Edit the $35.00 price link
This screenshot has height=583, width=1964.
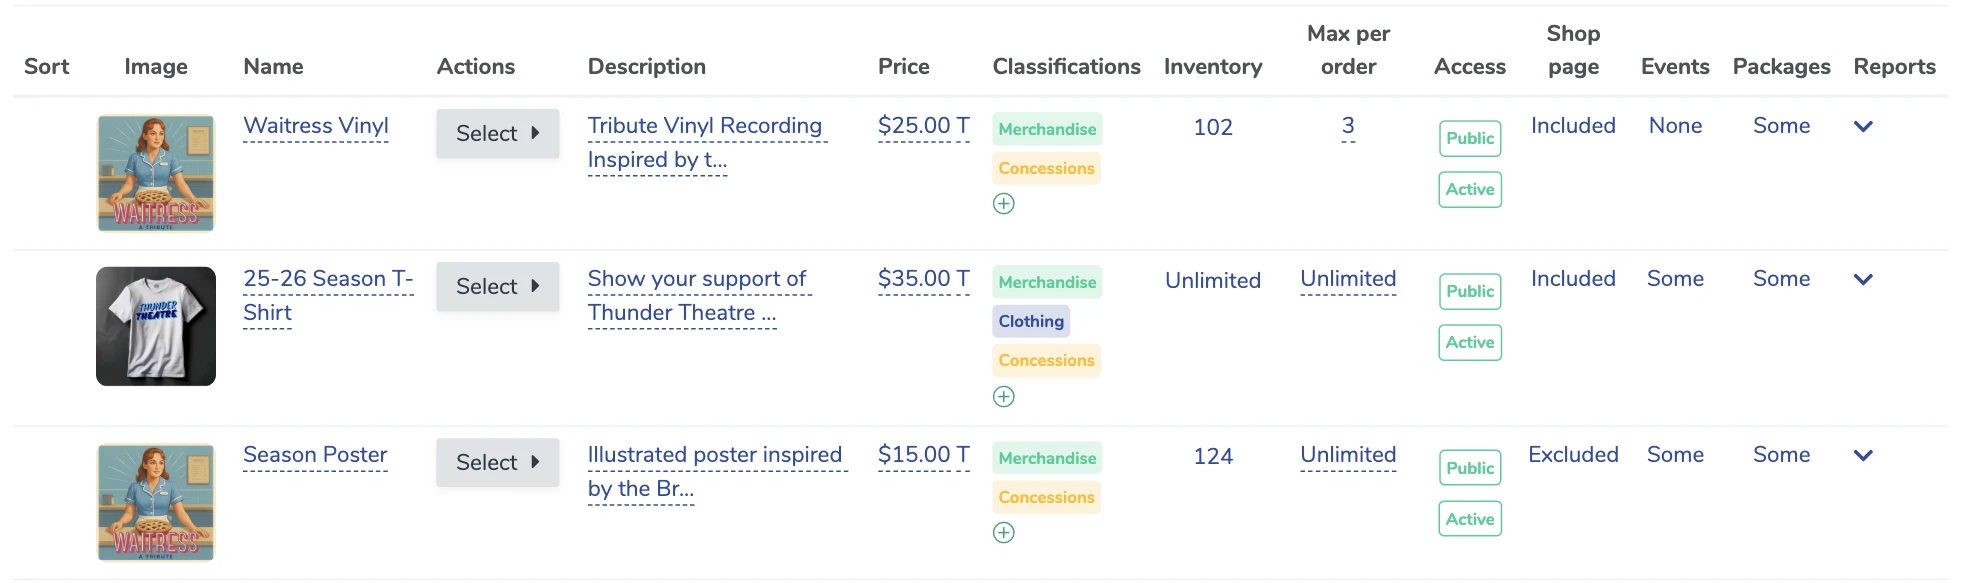[923, 280]
